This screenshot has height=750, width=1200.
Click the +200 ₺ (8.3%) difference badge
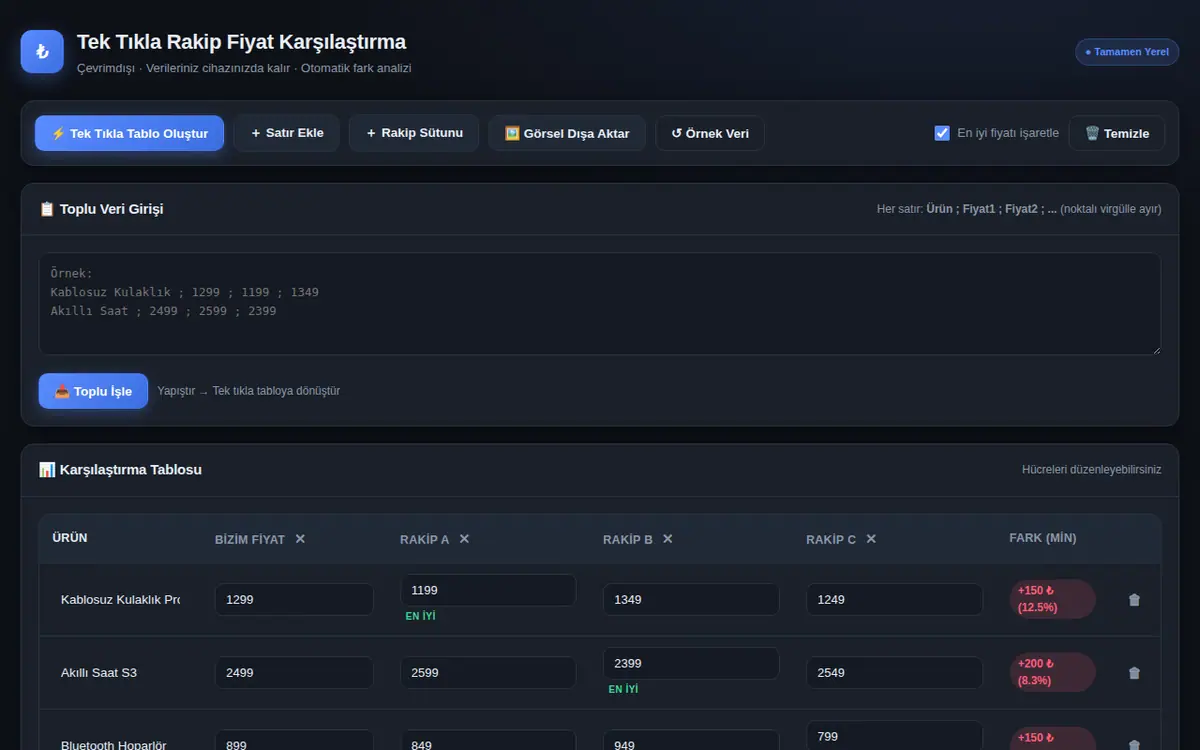pyautogui.click(x=1052, y=672)
